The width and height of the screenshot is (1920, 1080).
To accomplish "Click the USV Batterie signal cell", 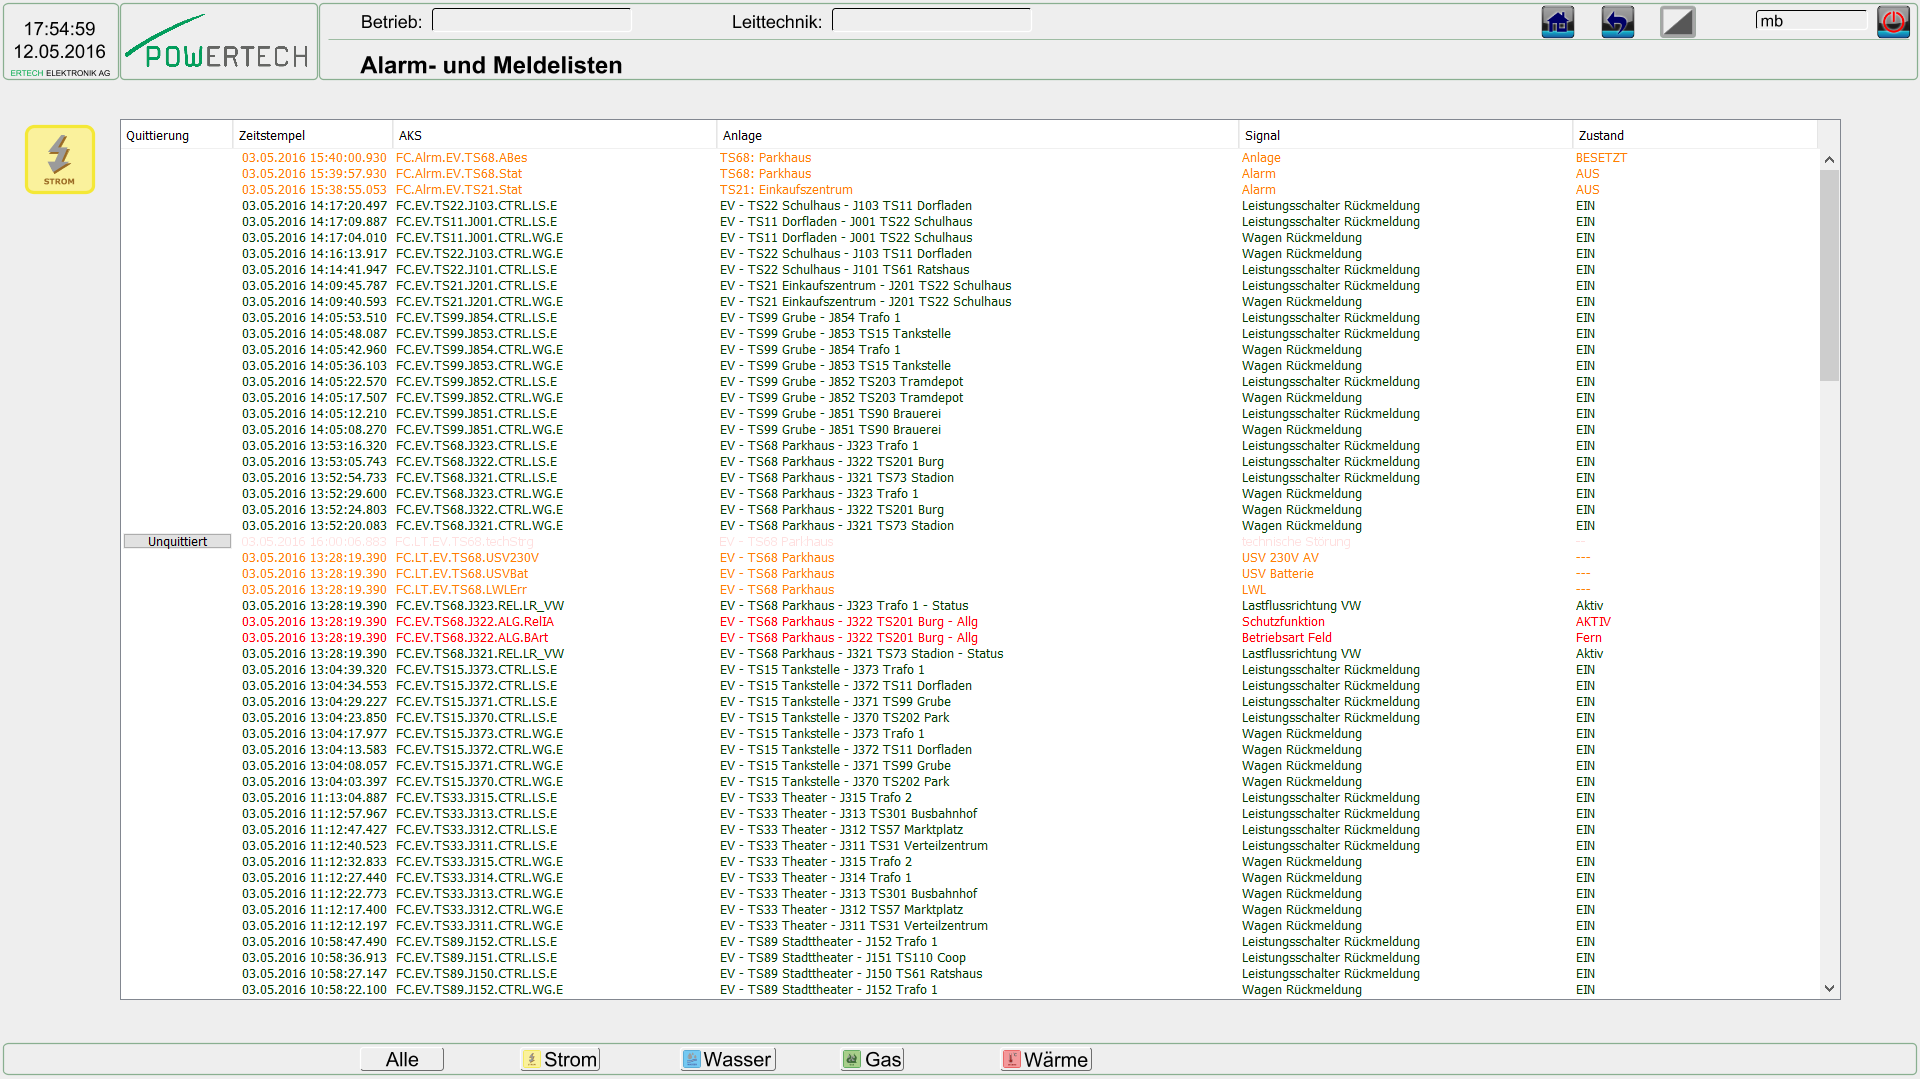I will point(1278,574).
